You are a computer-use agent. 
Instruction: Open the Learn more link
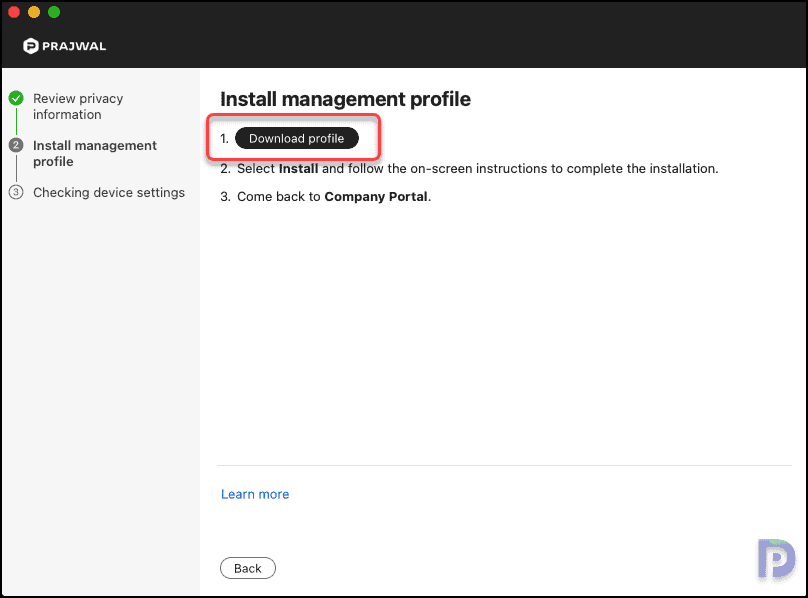click(255, 494)
